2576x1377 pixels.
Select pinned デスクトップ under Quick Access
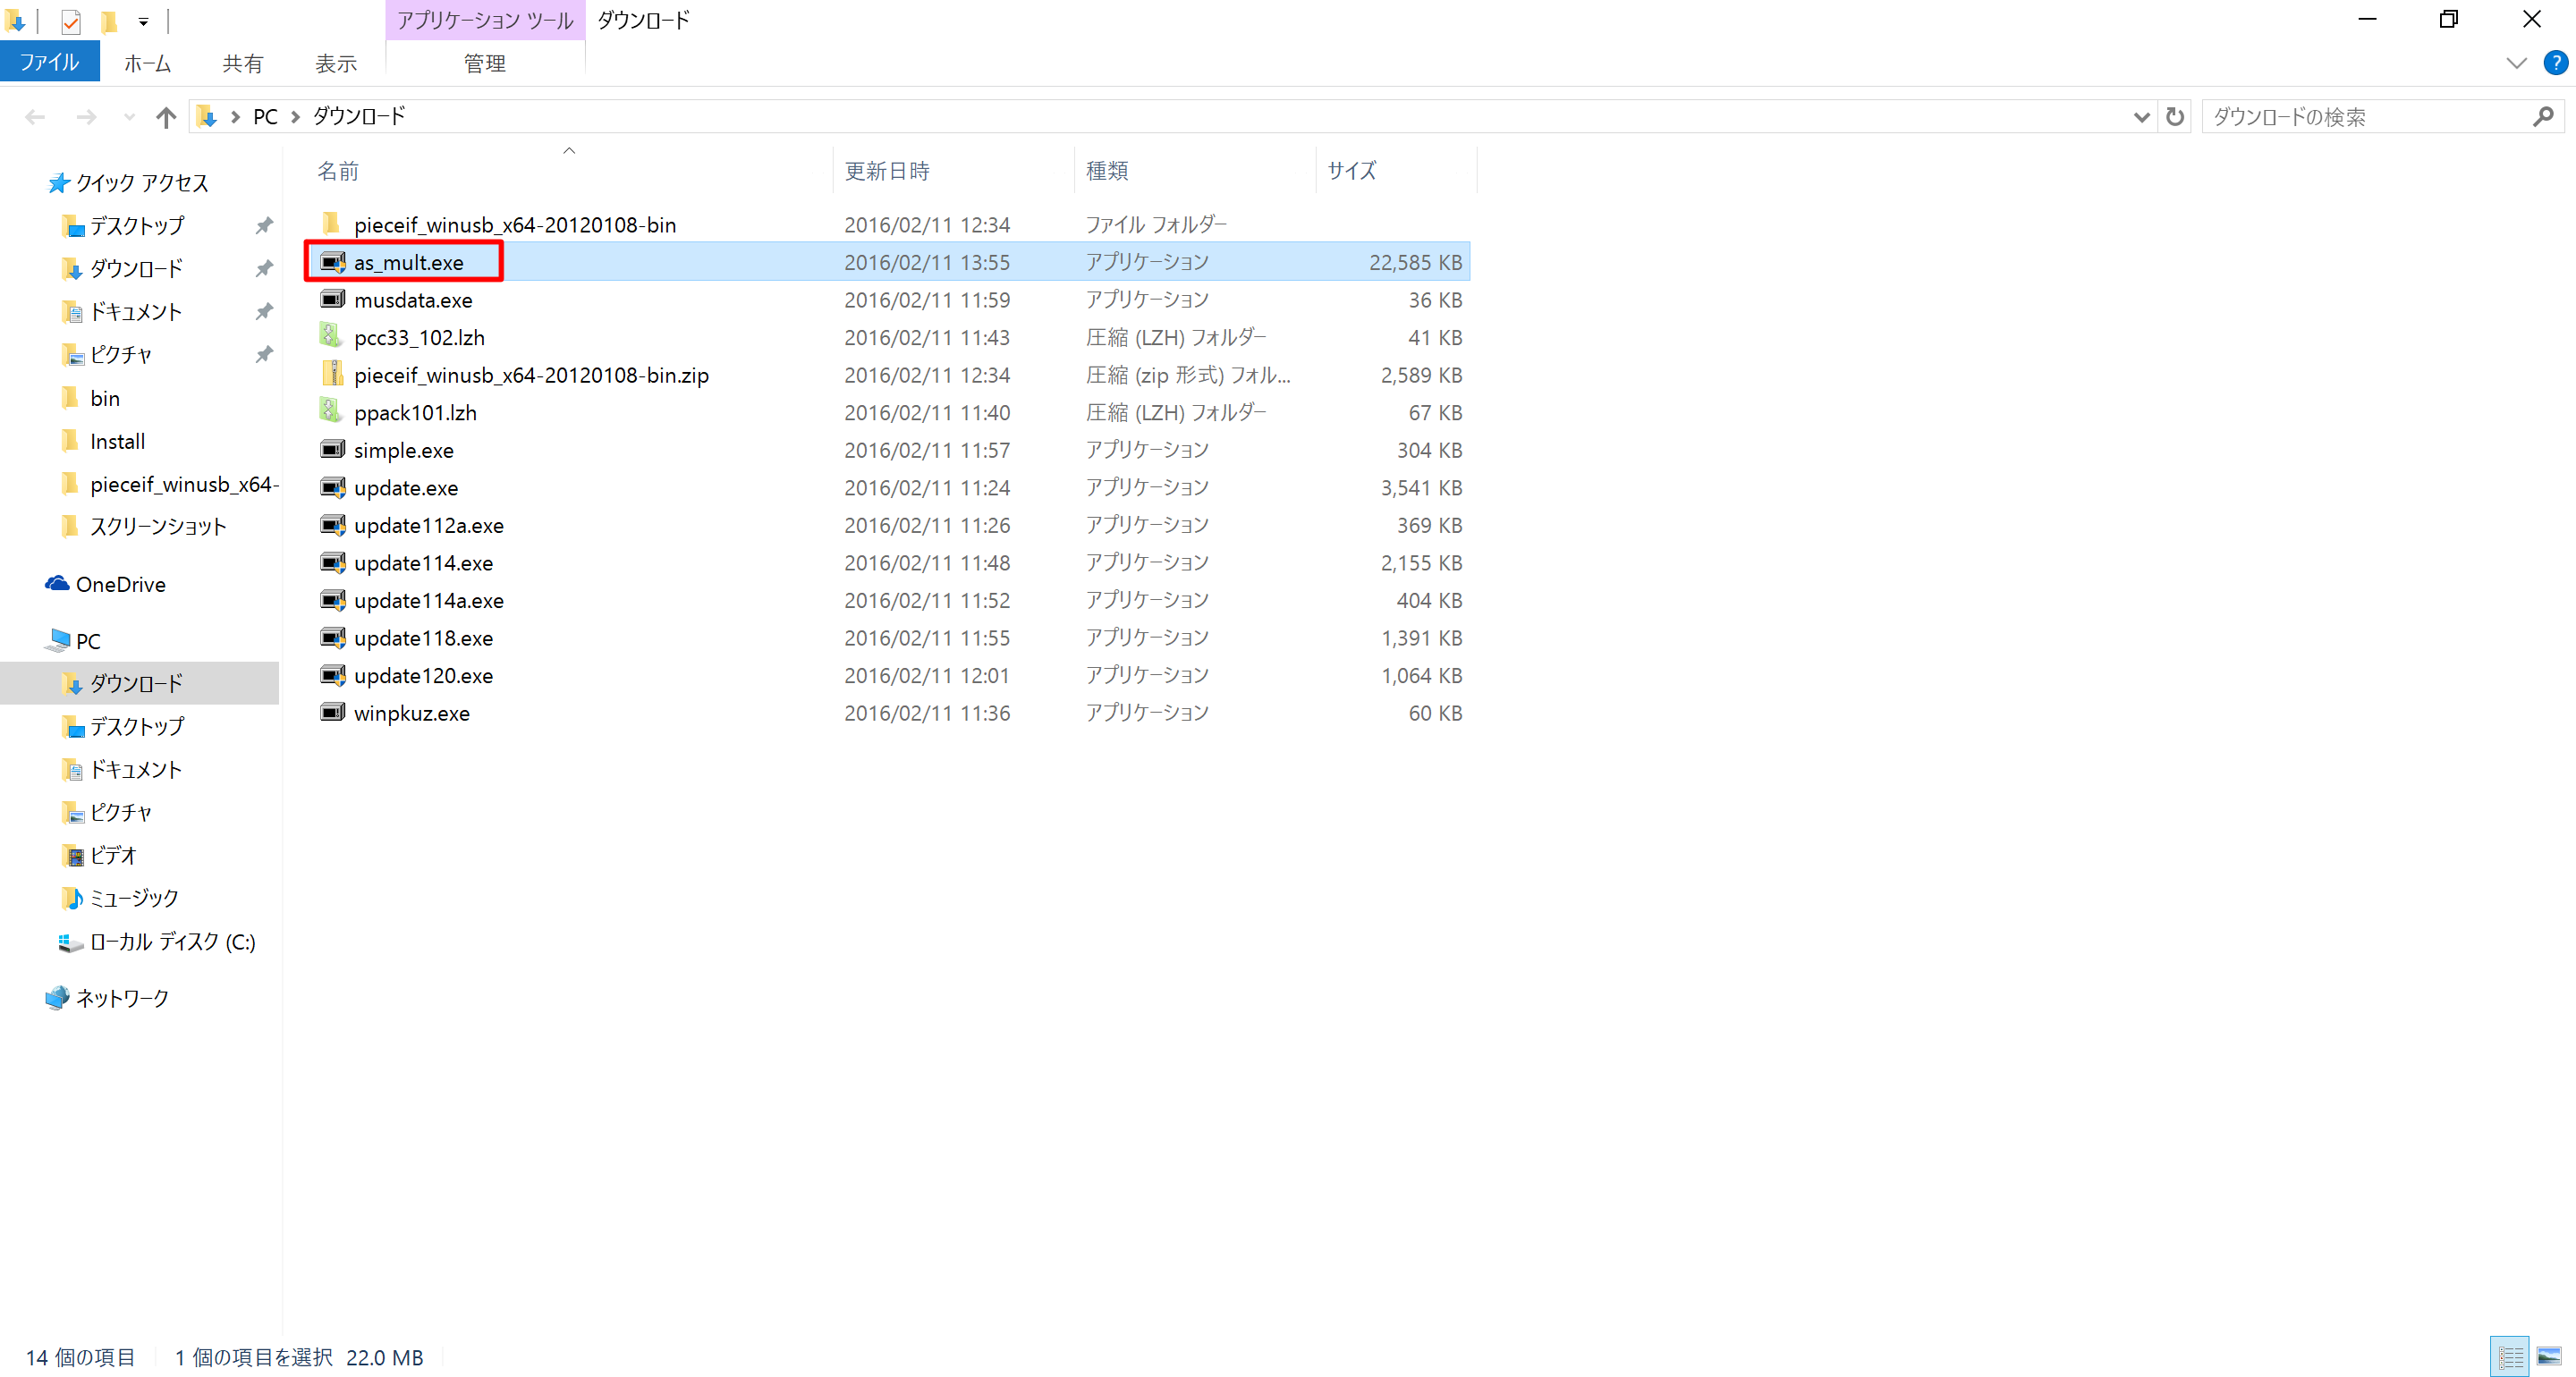[137, 226]
